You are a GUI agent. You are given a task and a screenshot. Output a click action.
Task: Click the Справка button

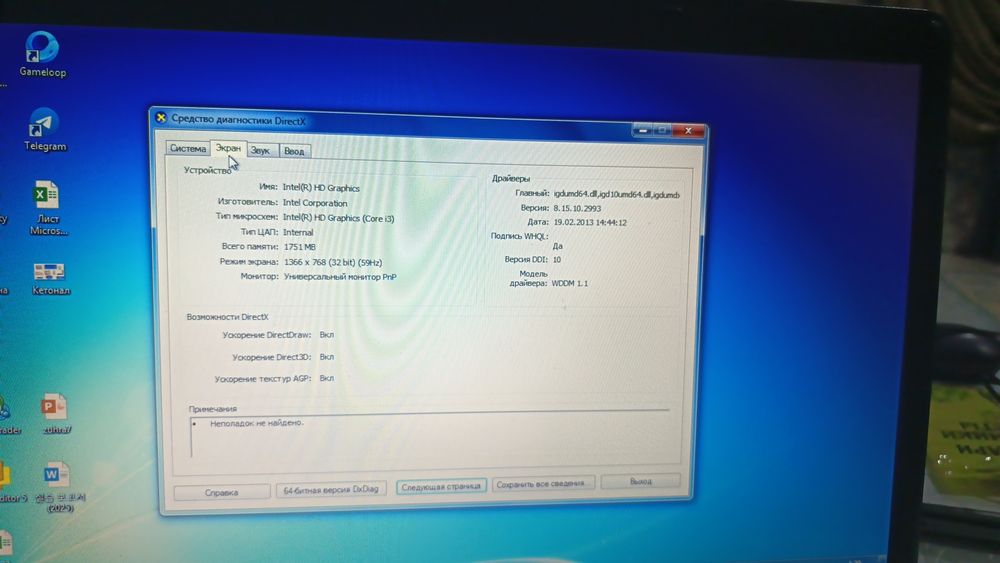tap(221, 492)
